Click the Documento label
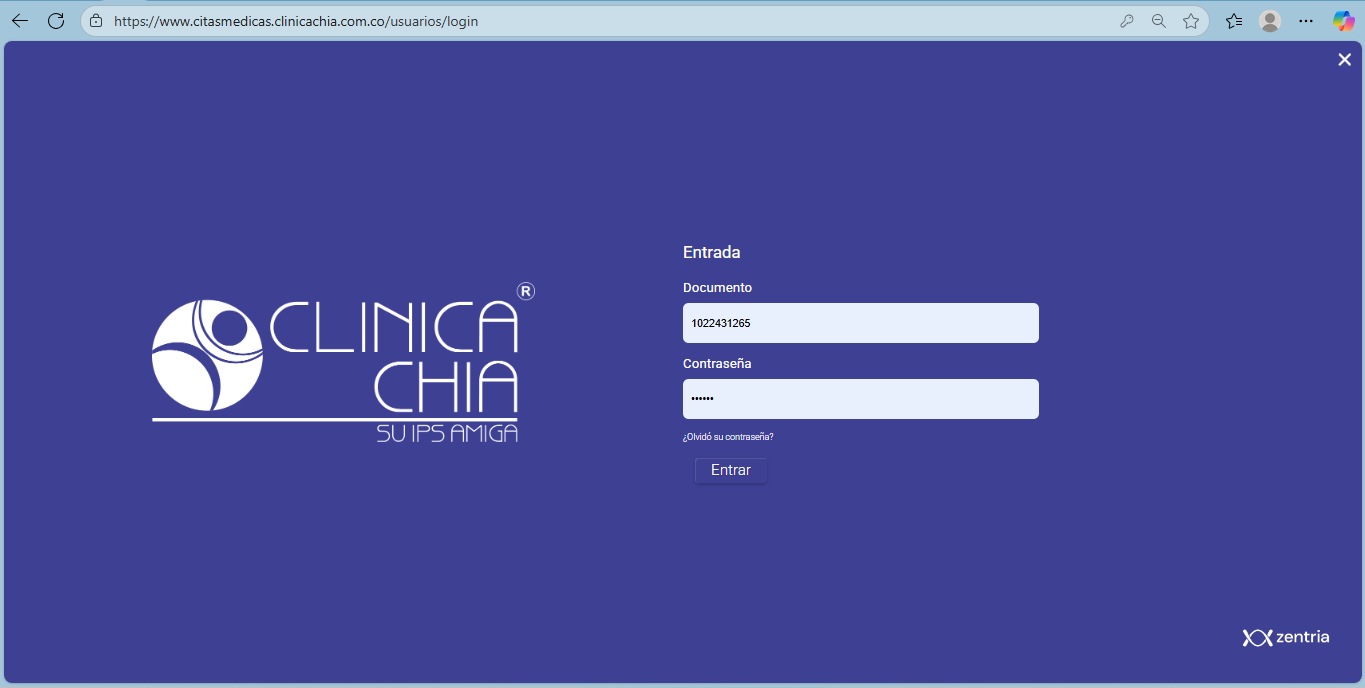The width and height of the screenshot is (1365, 688). pyautogui.click(x=717, y=288)
